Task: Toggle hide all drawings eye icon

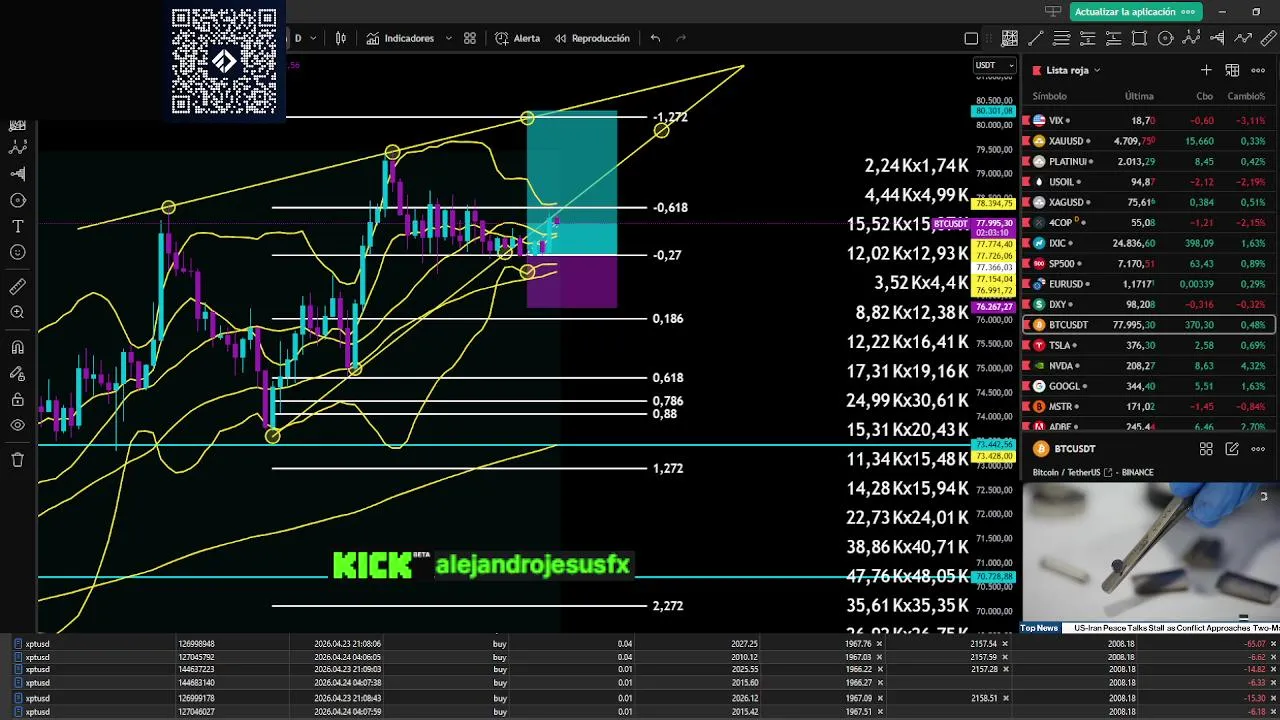Action: [x=17, y=425]
